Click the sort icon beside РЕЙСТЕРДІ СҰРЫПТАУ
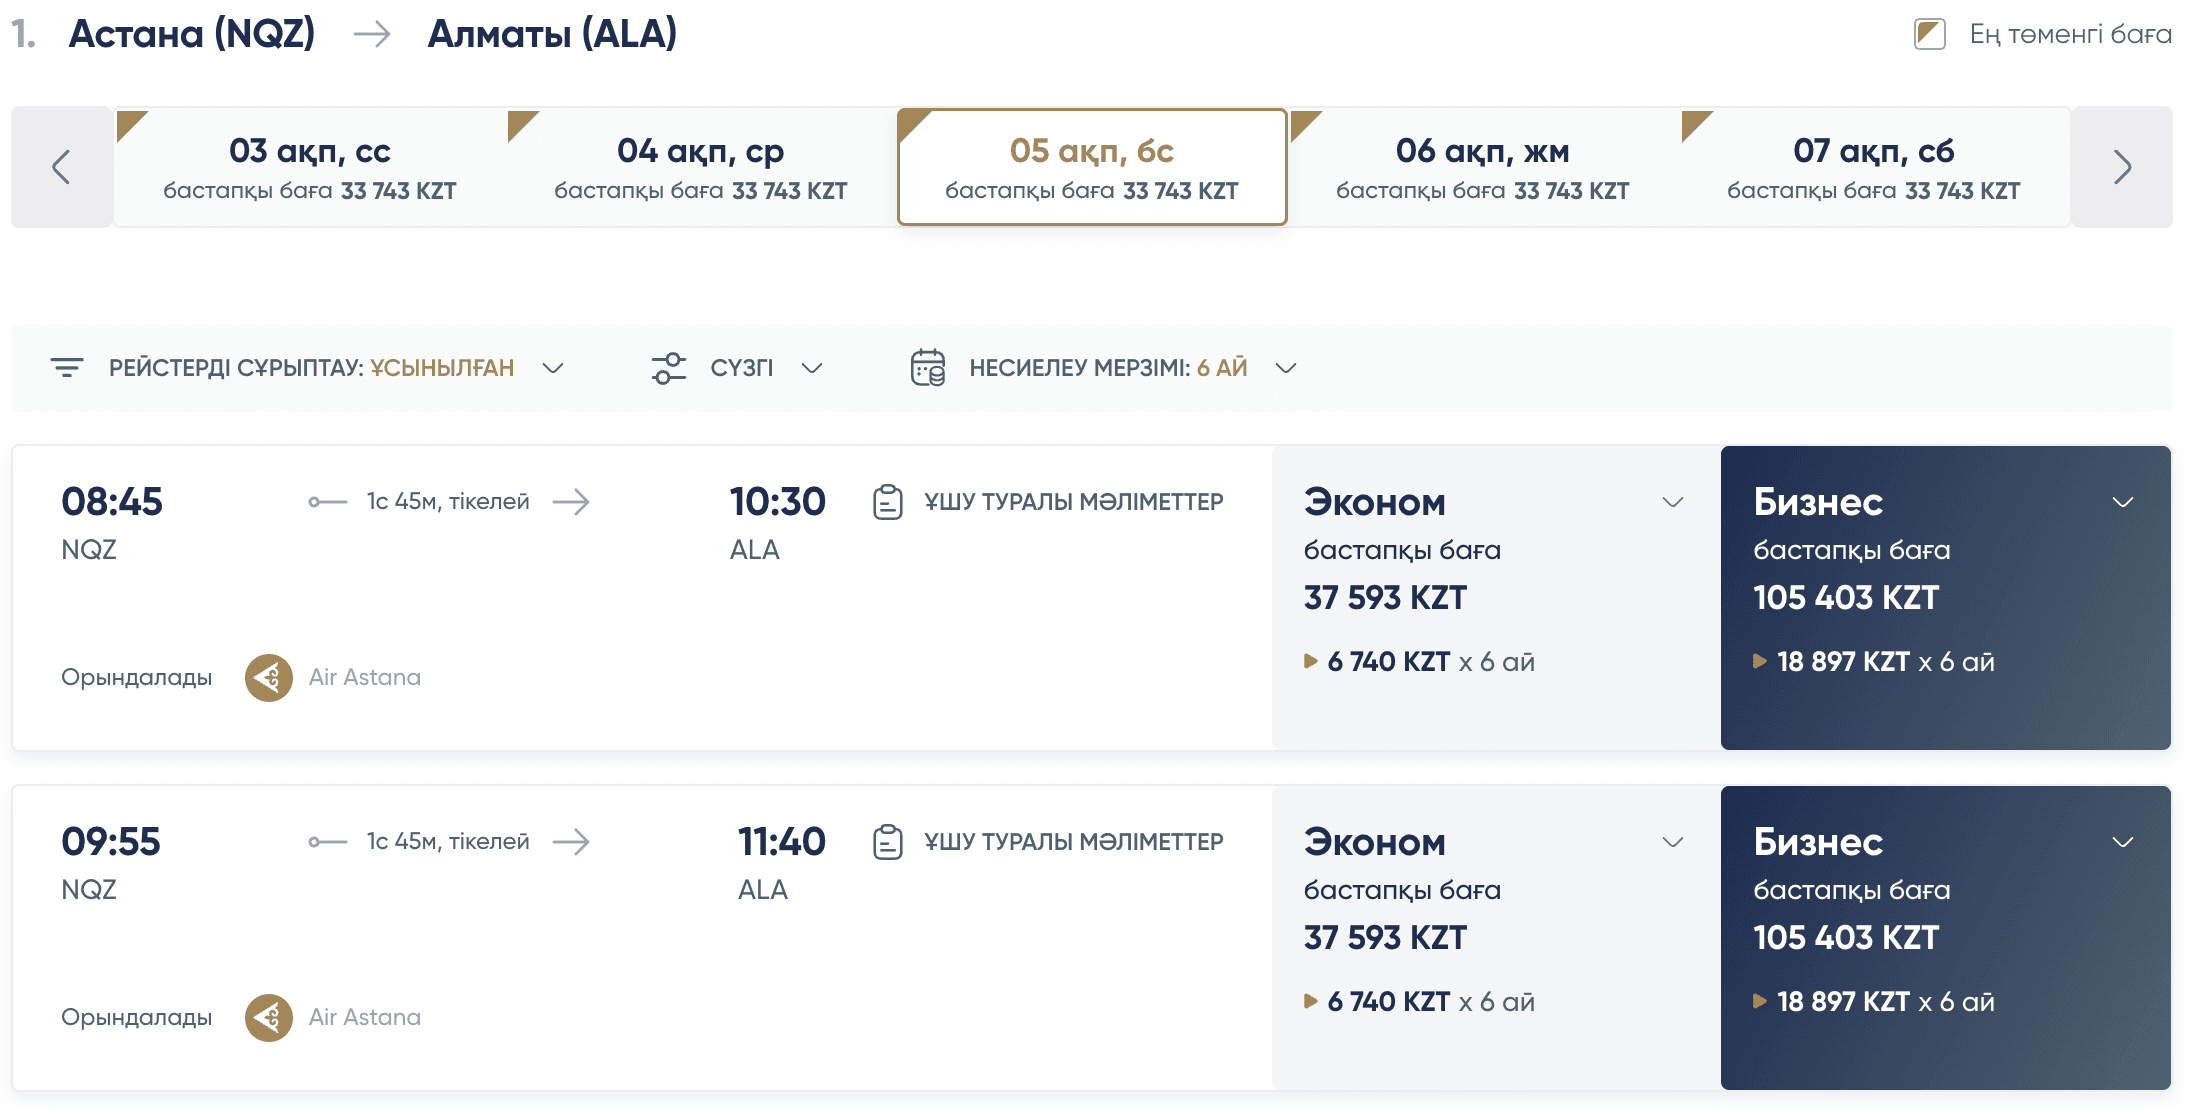 66,367
